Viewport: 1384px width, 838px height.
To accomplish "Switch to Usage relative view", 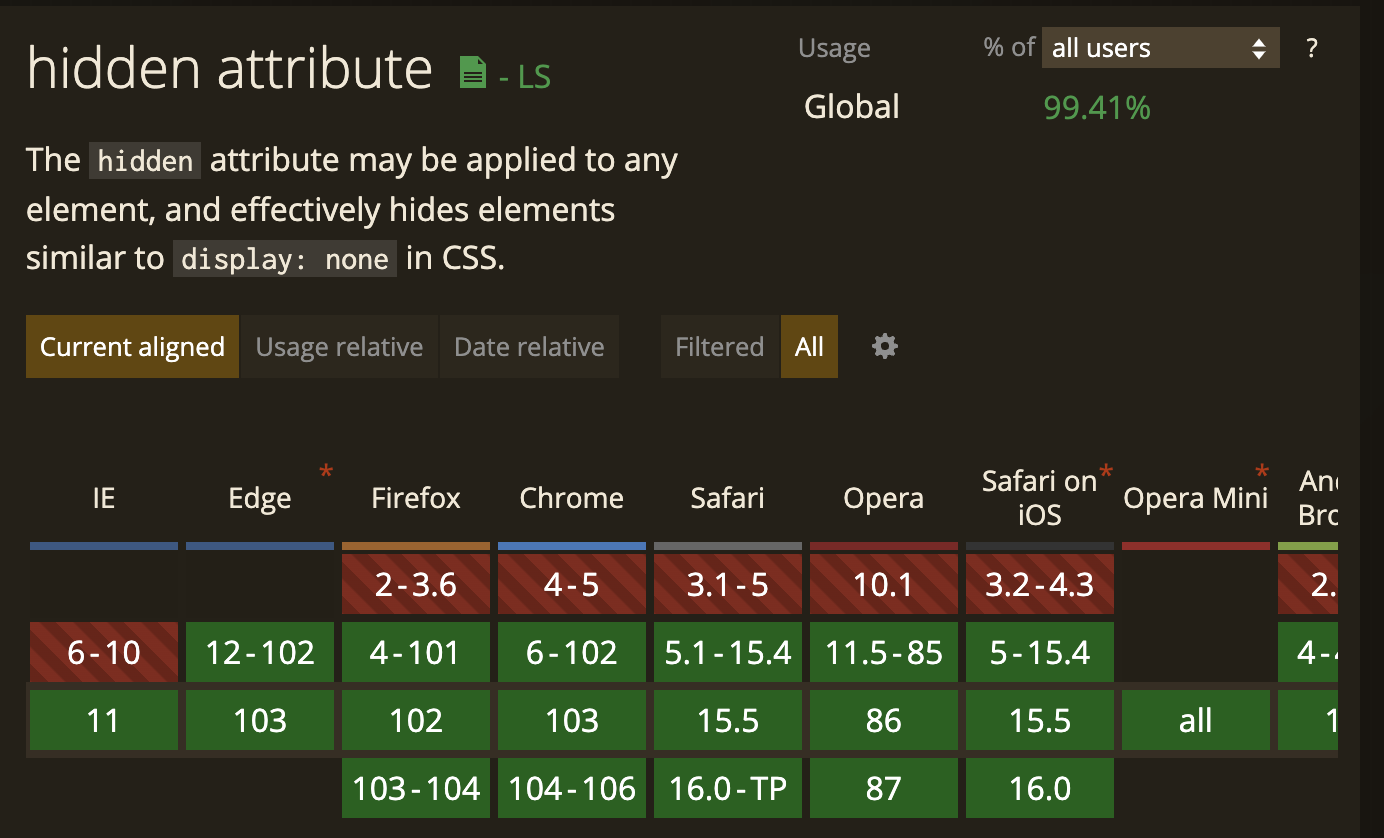I will tap(339, 347).
